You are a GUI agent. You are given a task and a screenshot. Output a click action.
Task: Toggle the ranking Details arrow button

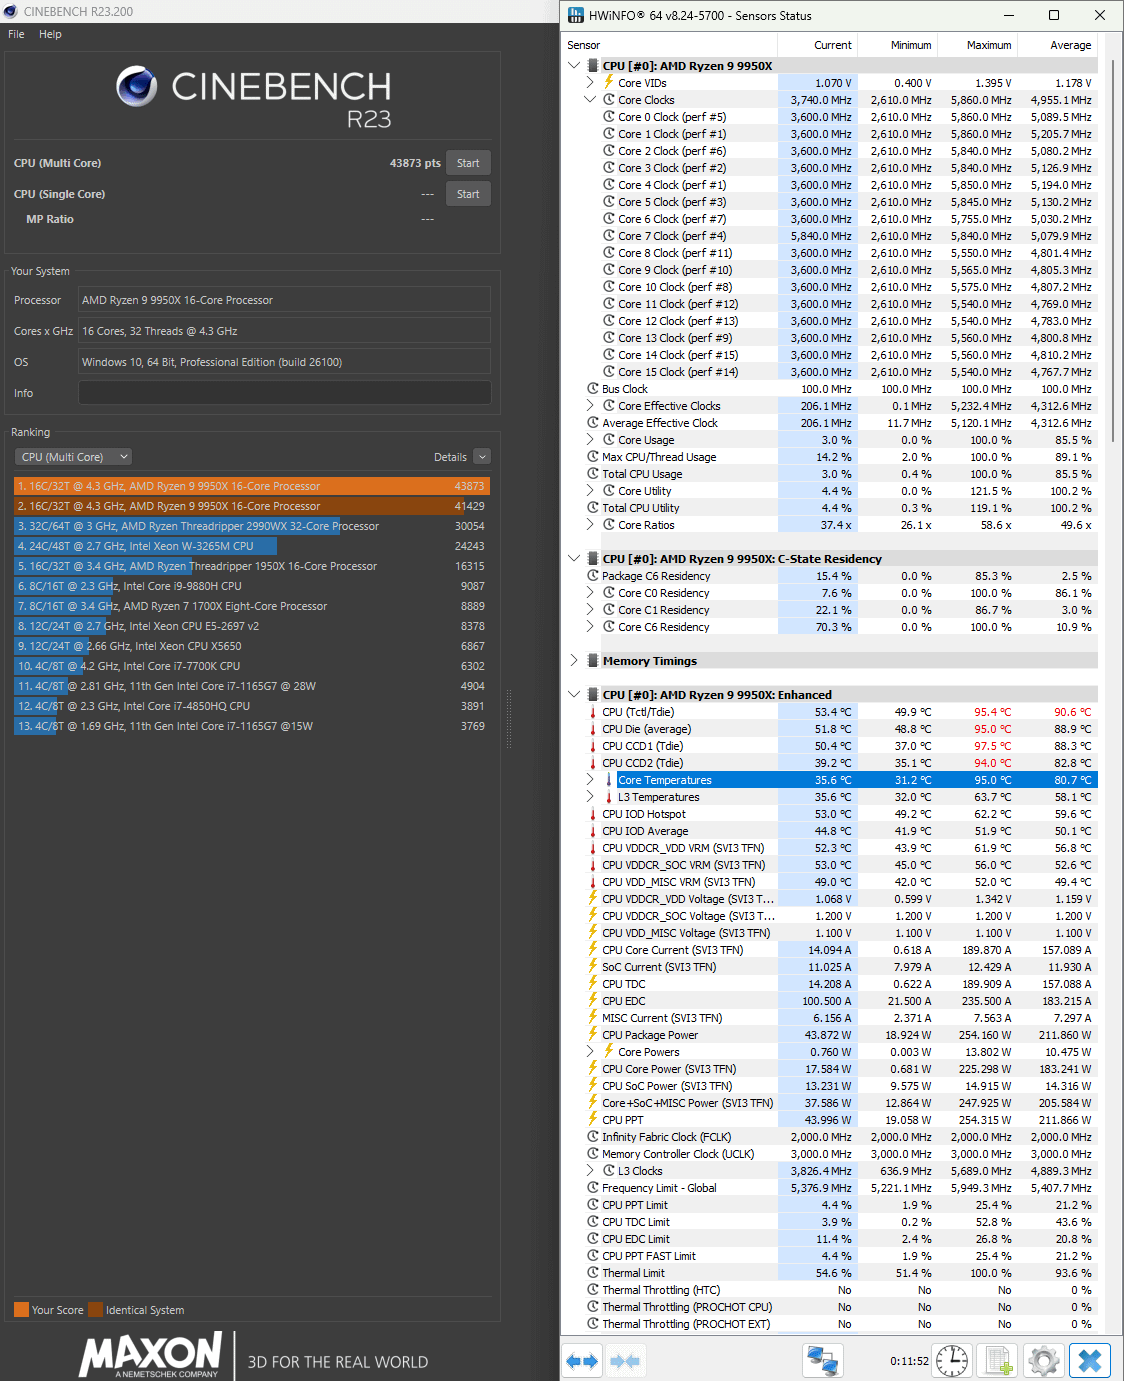click(x=482, y=457)
